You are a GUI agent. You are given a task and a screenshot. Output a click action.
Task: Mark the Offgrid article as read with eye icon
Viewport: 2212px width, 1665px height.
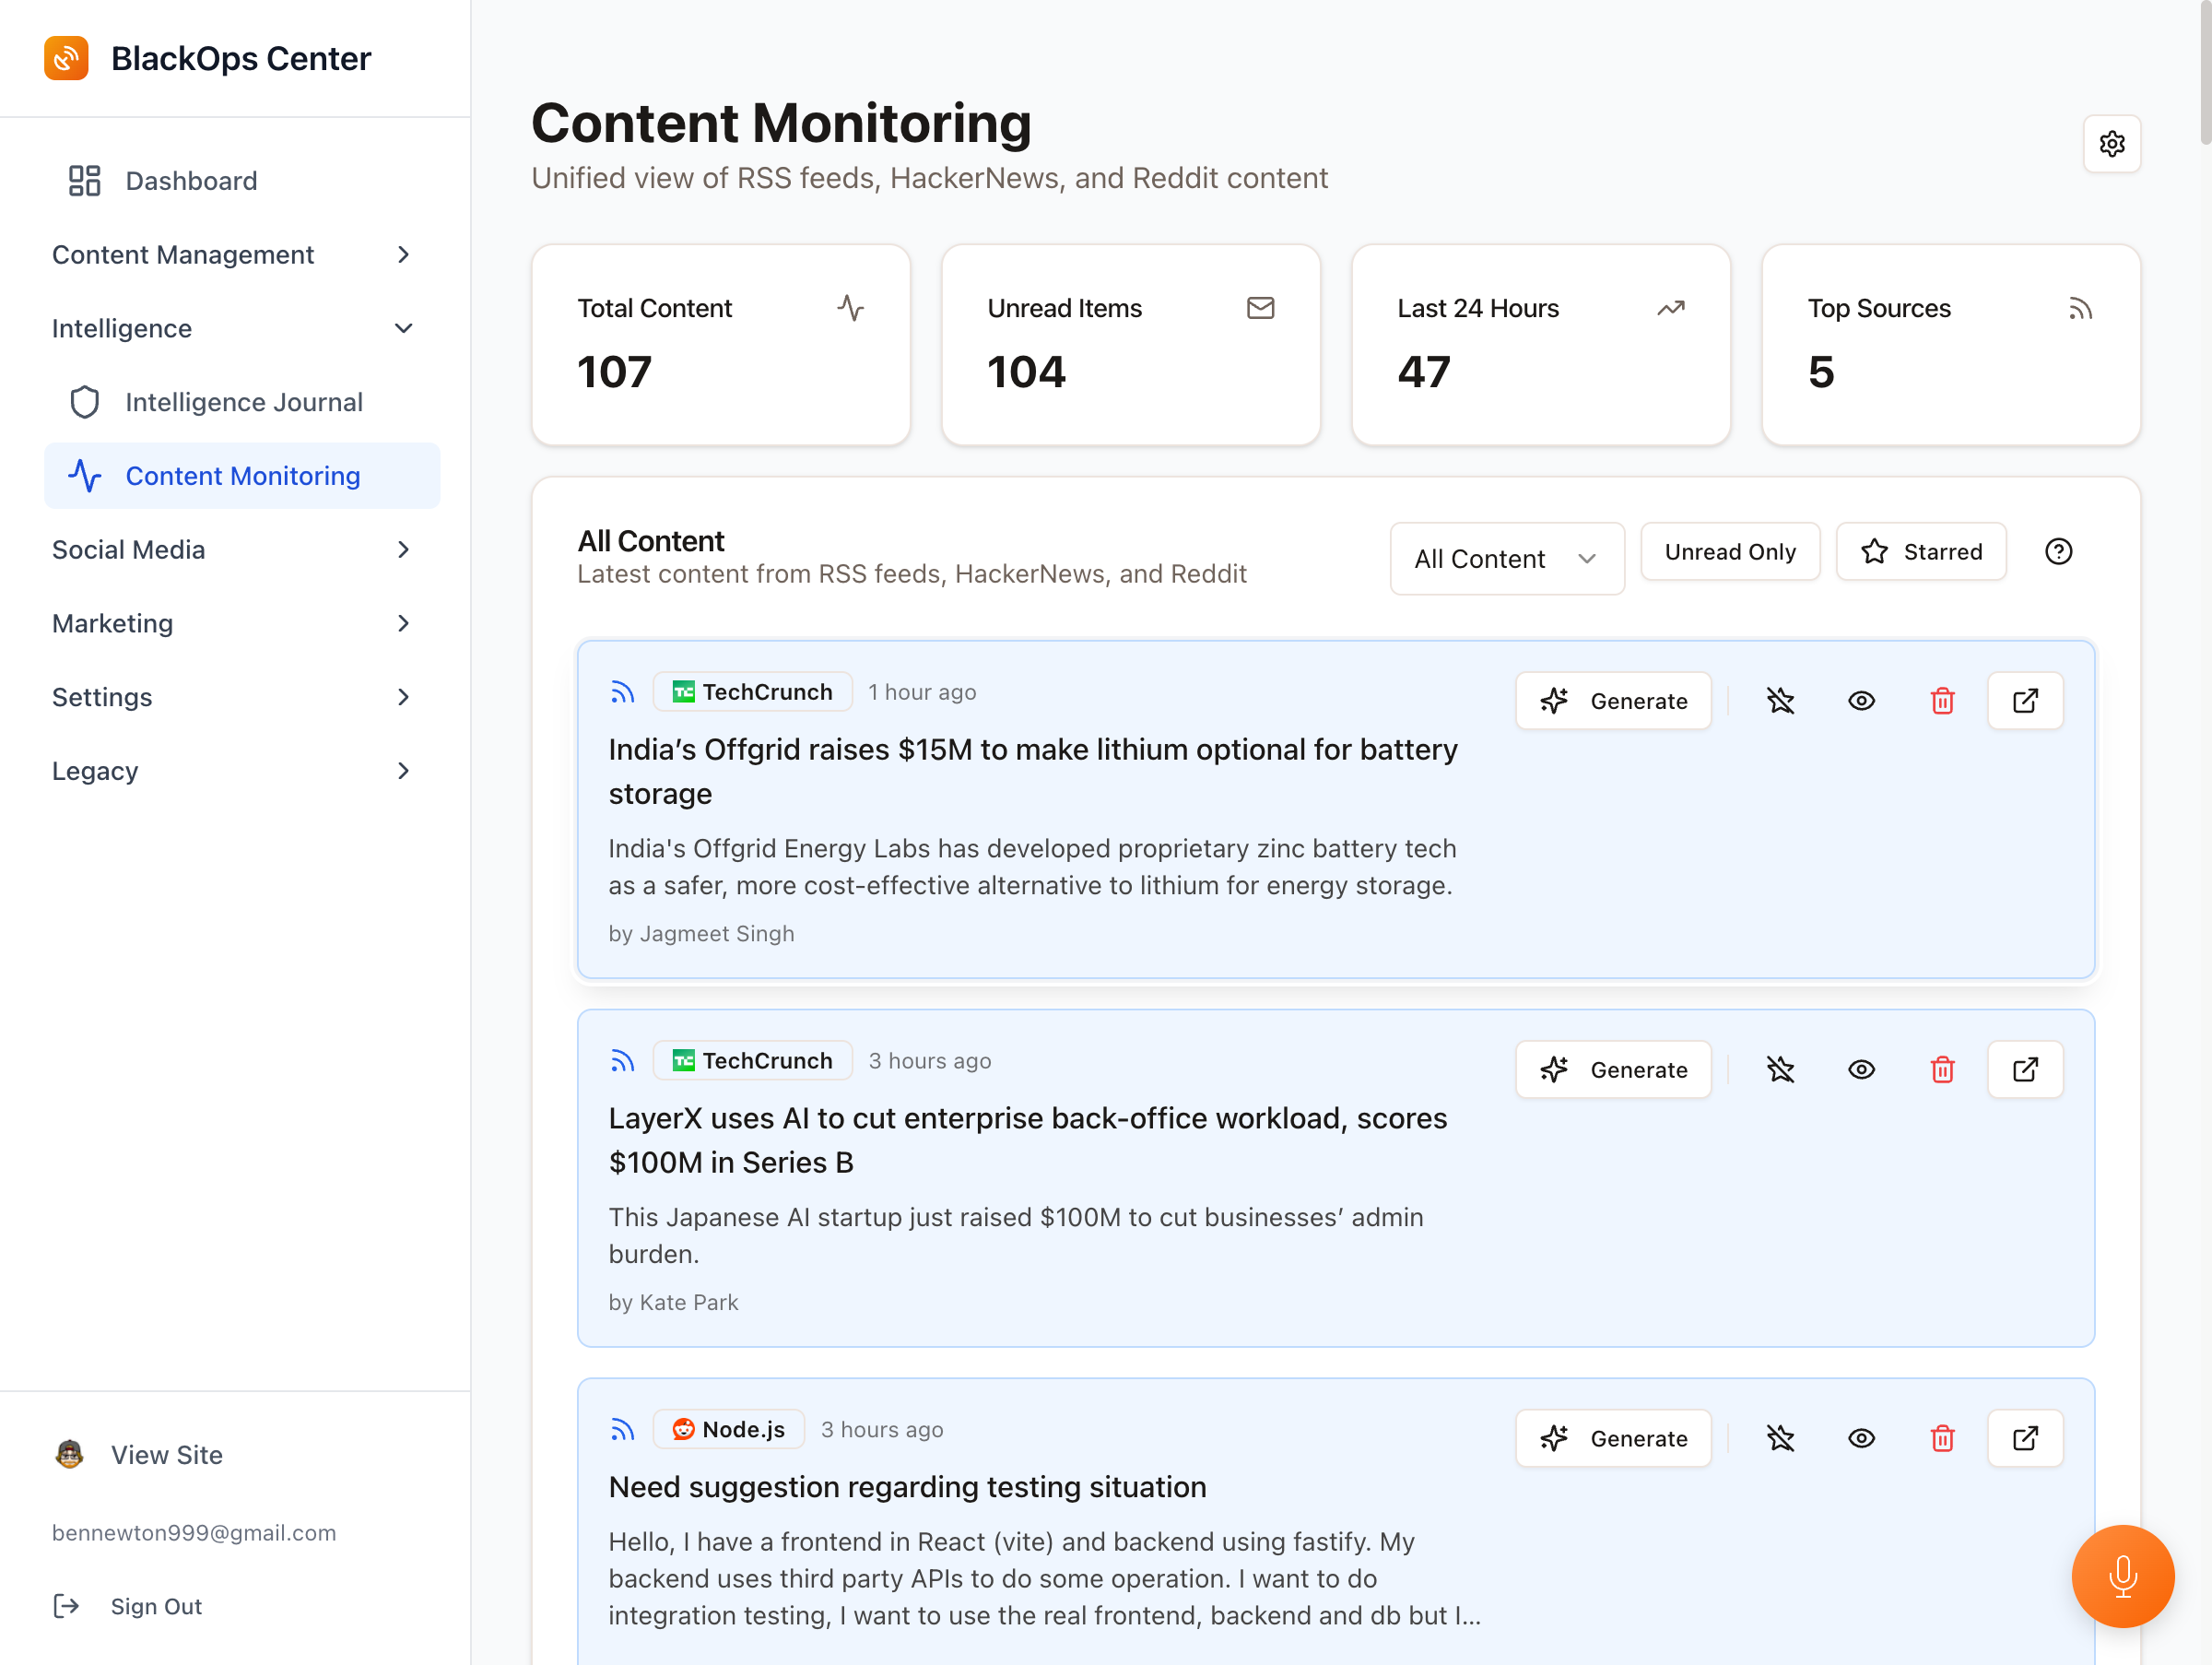click(x=1861, y=700)
